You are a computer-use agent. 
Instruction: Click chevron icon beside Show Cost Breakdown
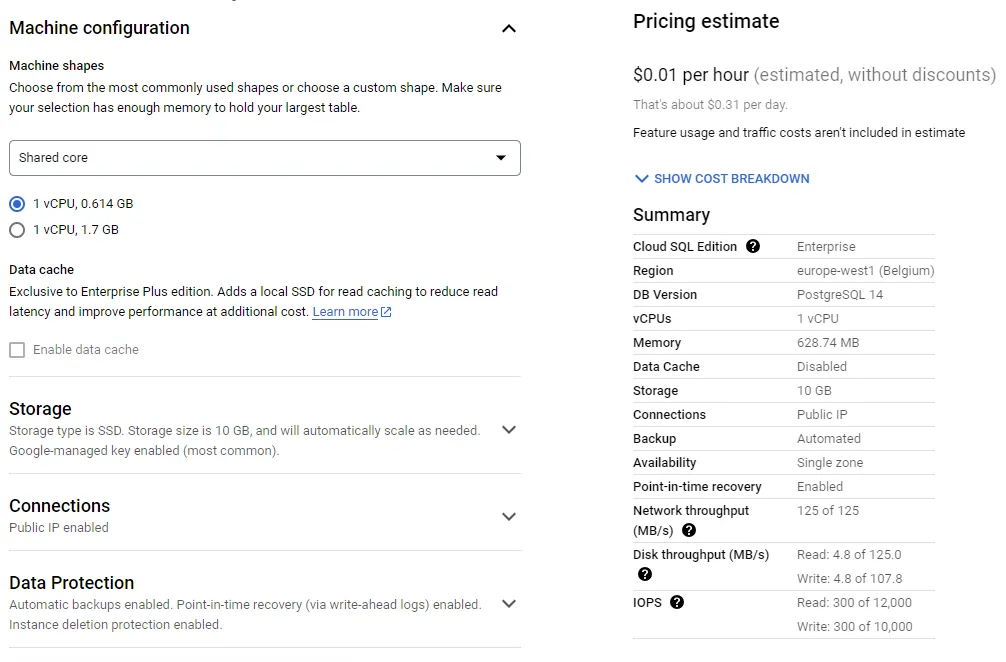click(642, 179)
